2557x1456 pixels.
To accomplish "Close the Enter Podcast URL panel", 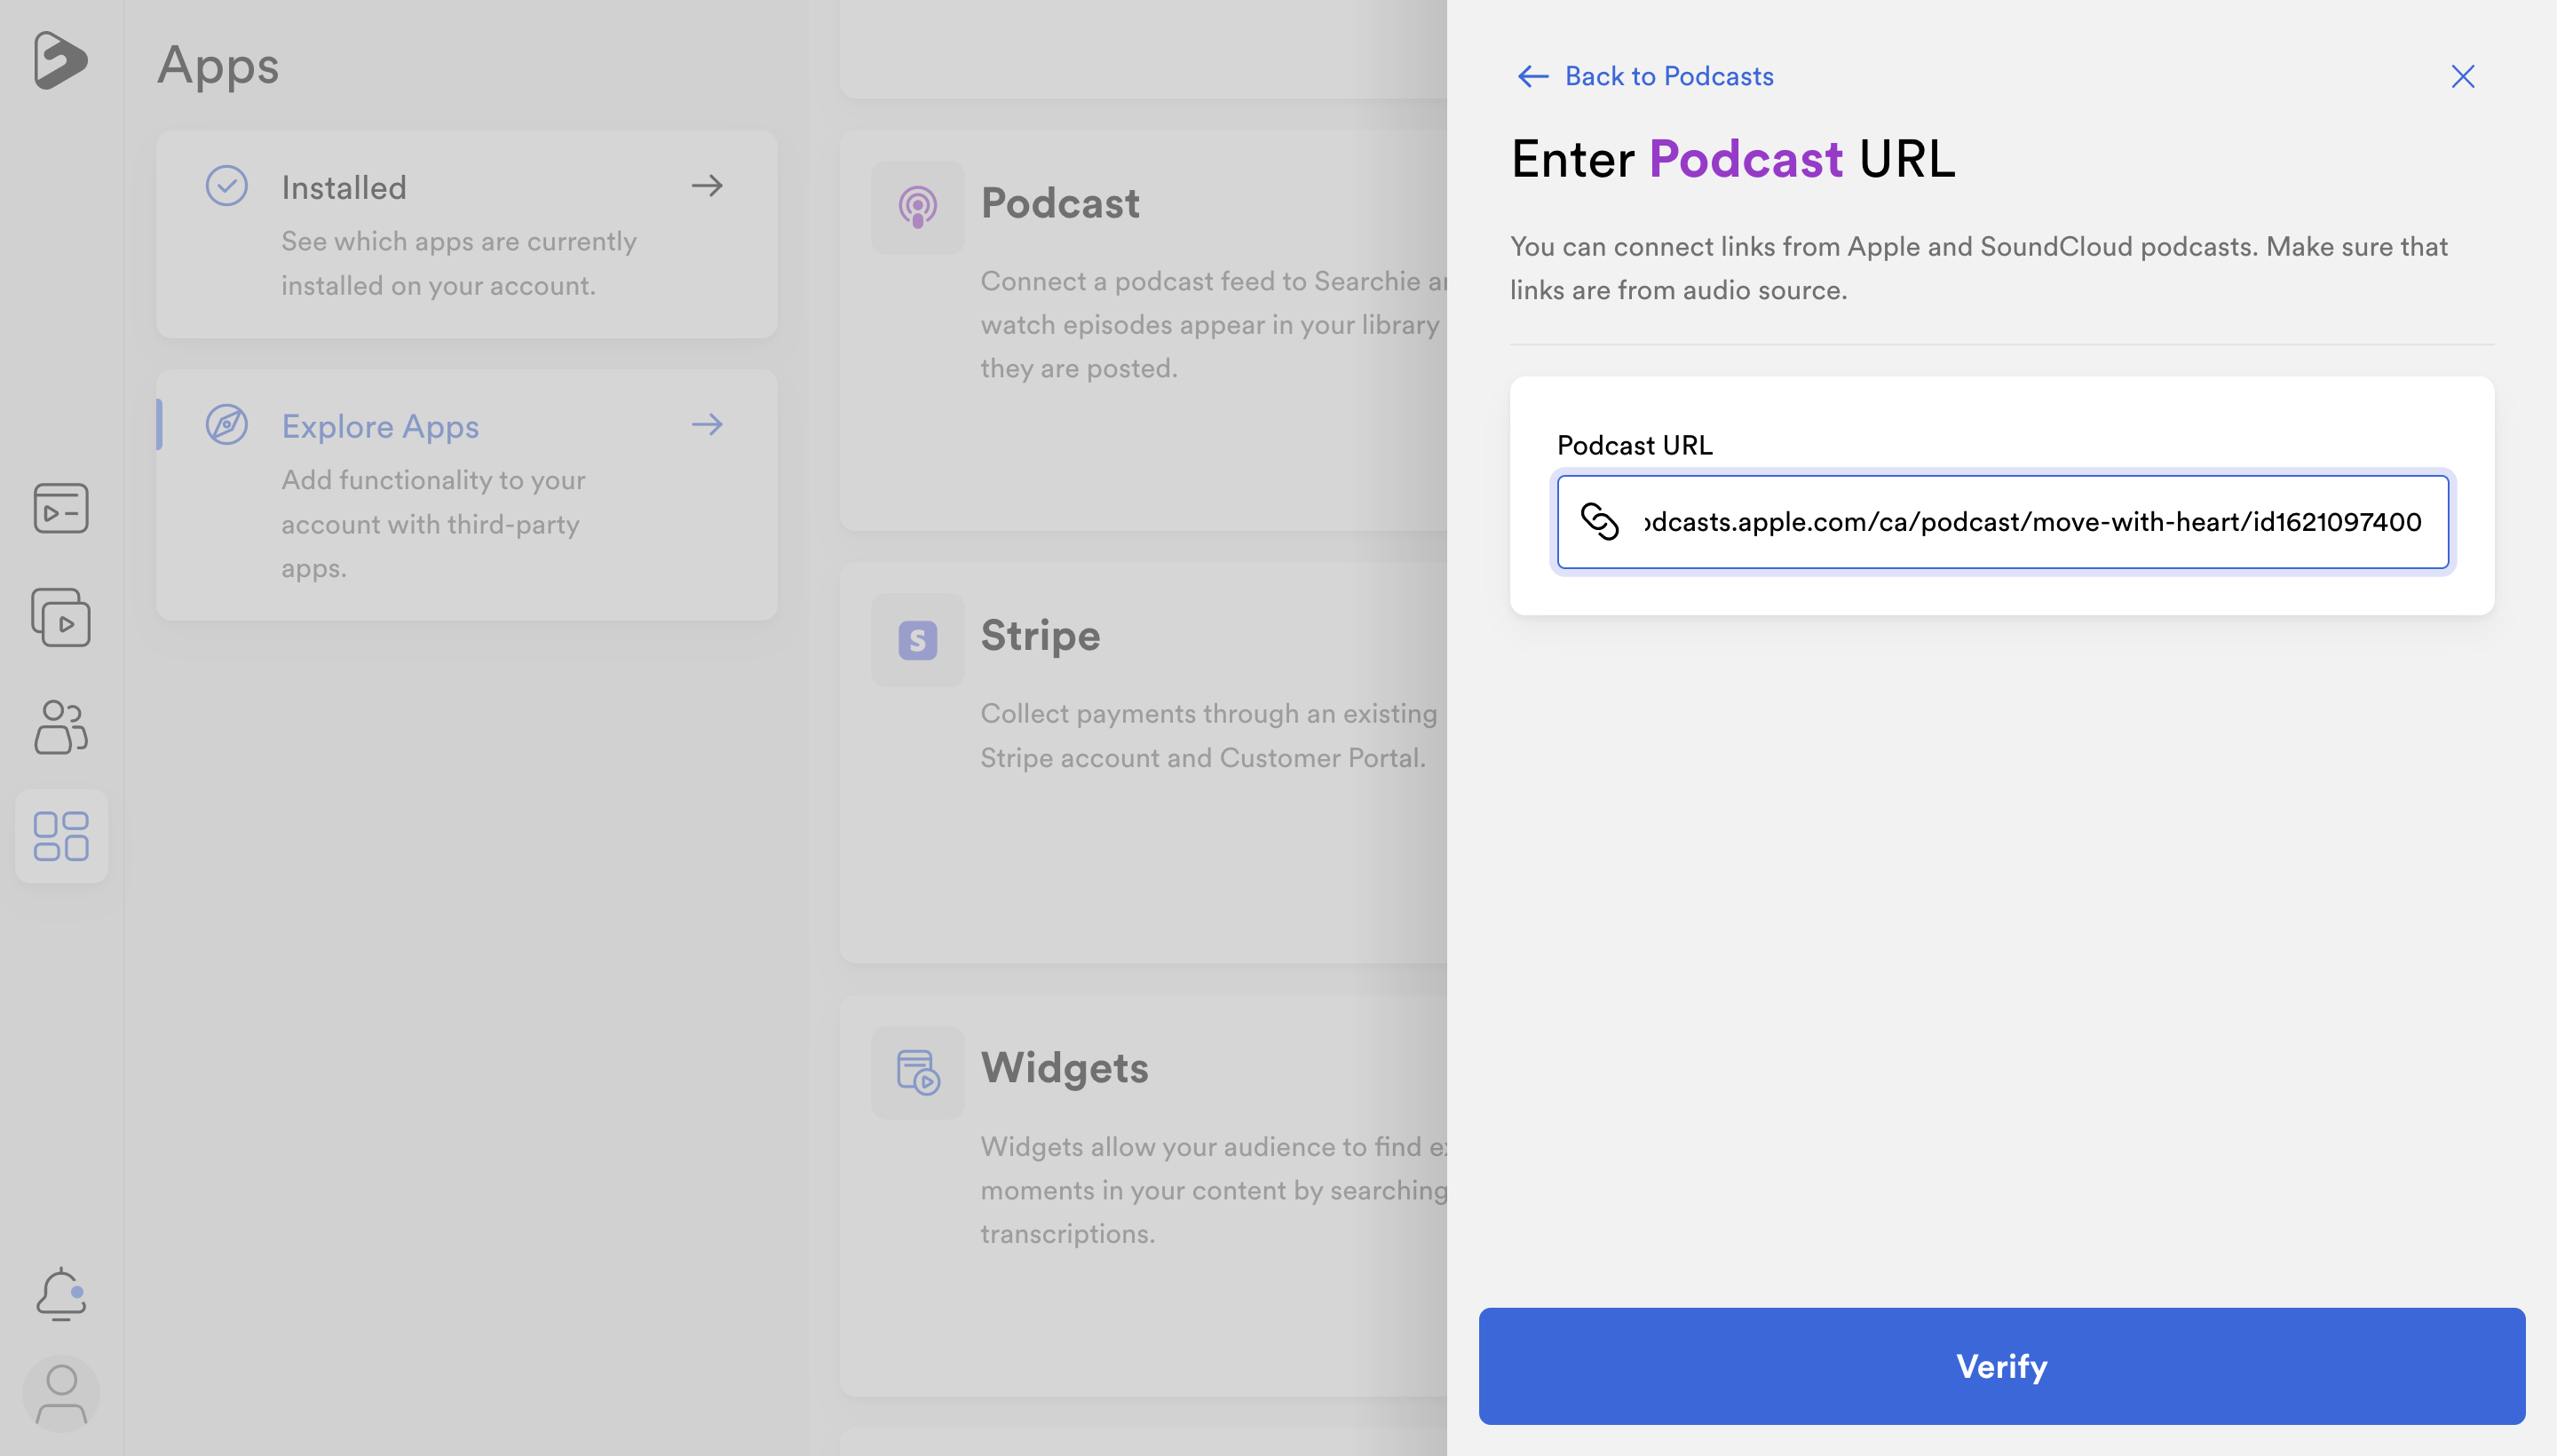I will pyautogui.click(x=2463, y=77).
